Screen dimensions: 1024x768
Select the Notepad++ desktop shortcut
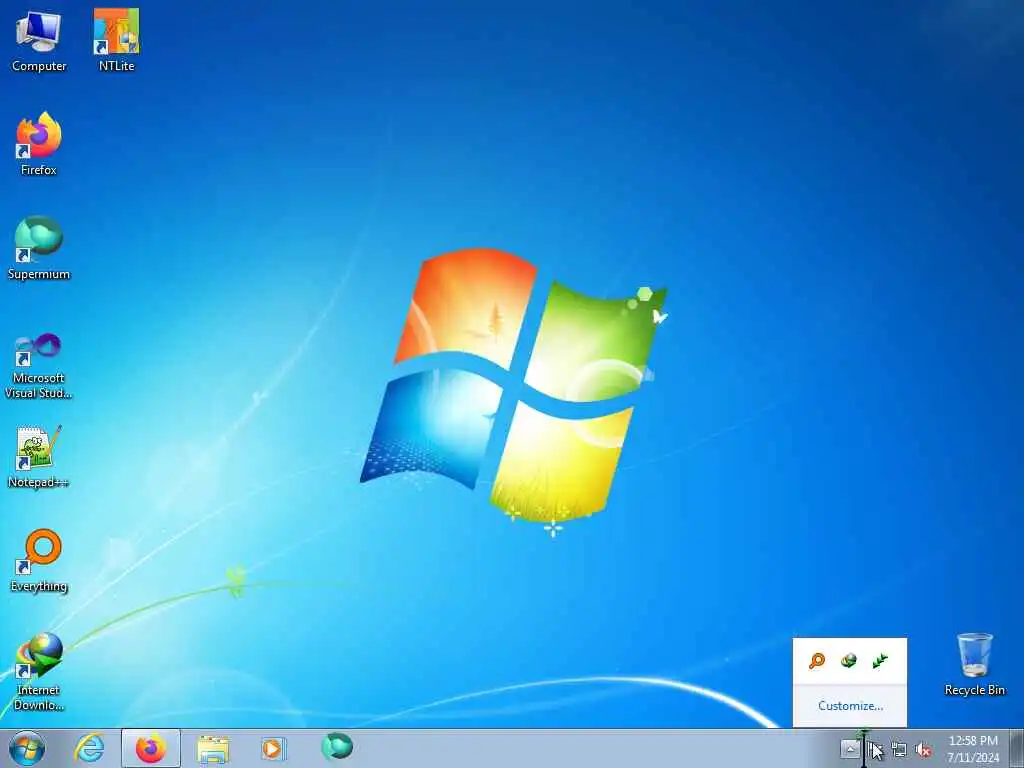[x=39, y=456]
